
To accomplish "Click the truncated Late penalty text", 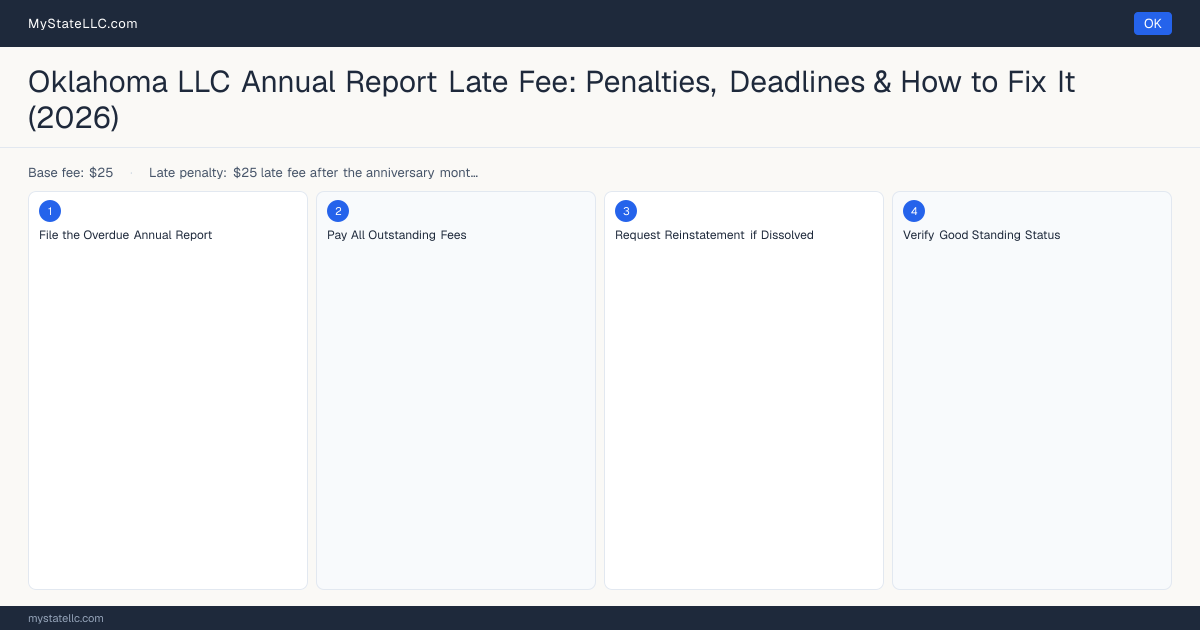I will click(313, 173).
